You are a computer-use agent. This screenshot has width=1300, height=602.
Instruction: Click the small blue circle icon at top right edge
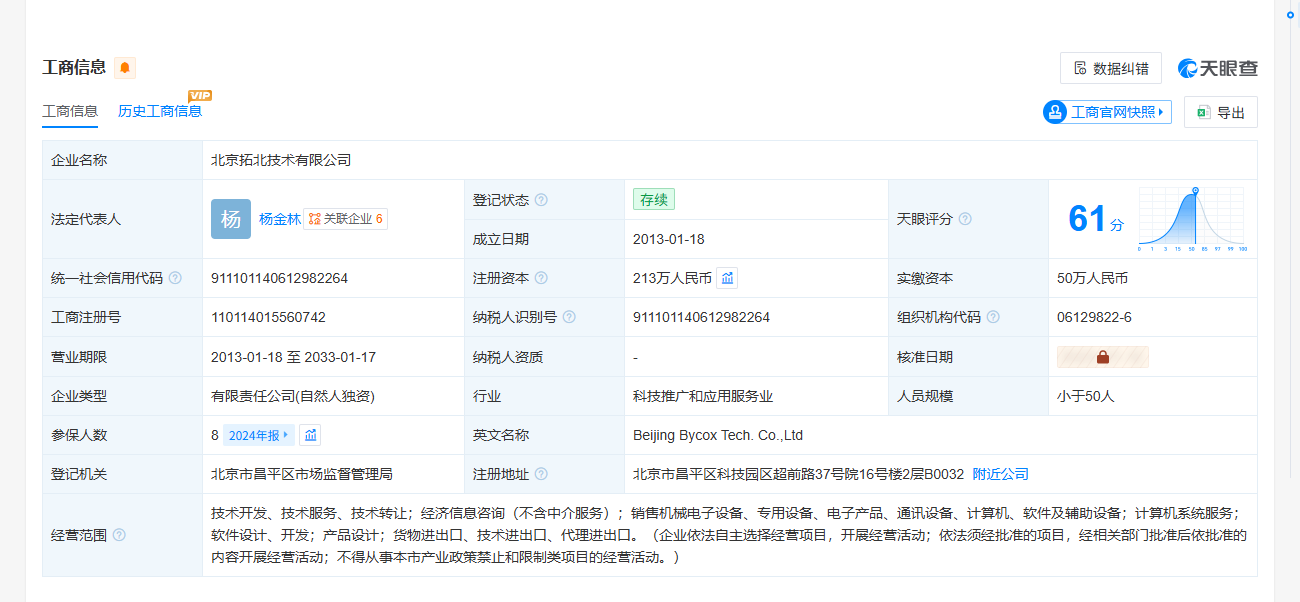click(1290, 15)
